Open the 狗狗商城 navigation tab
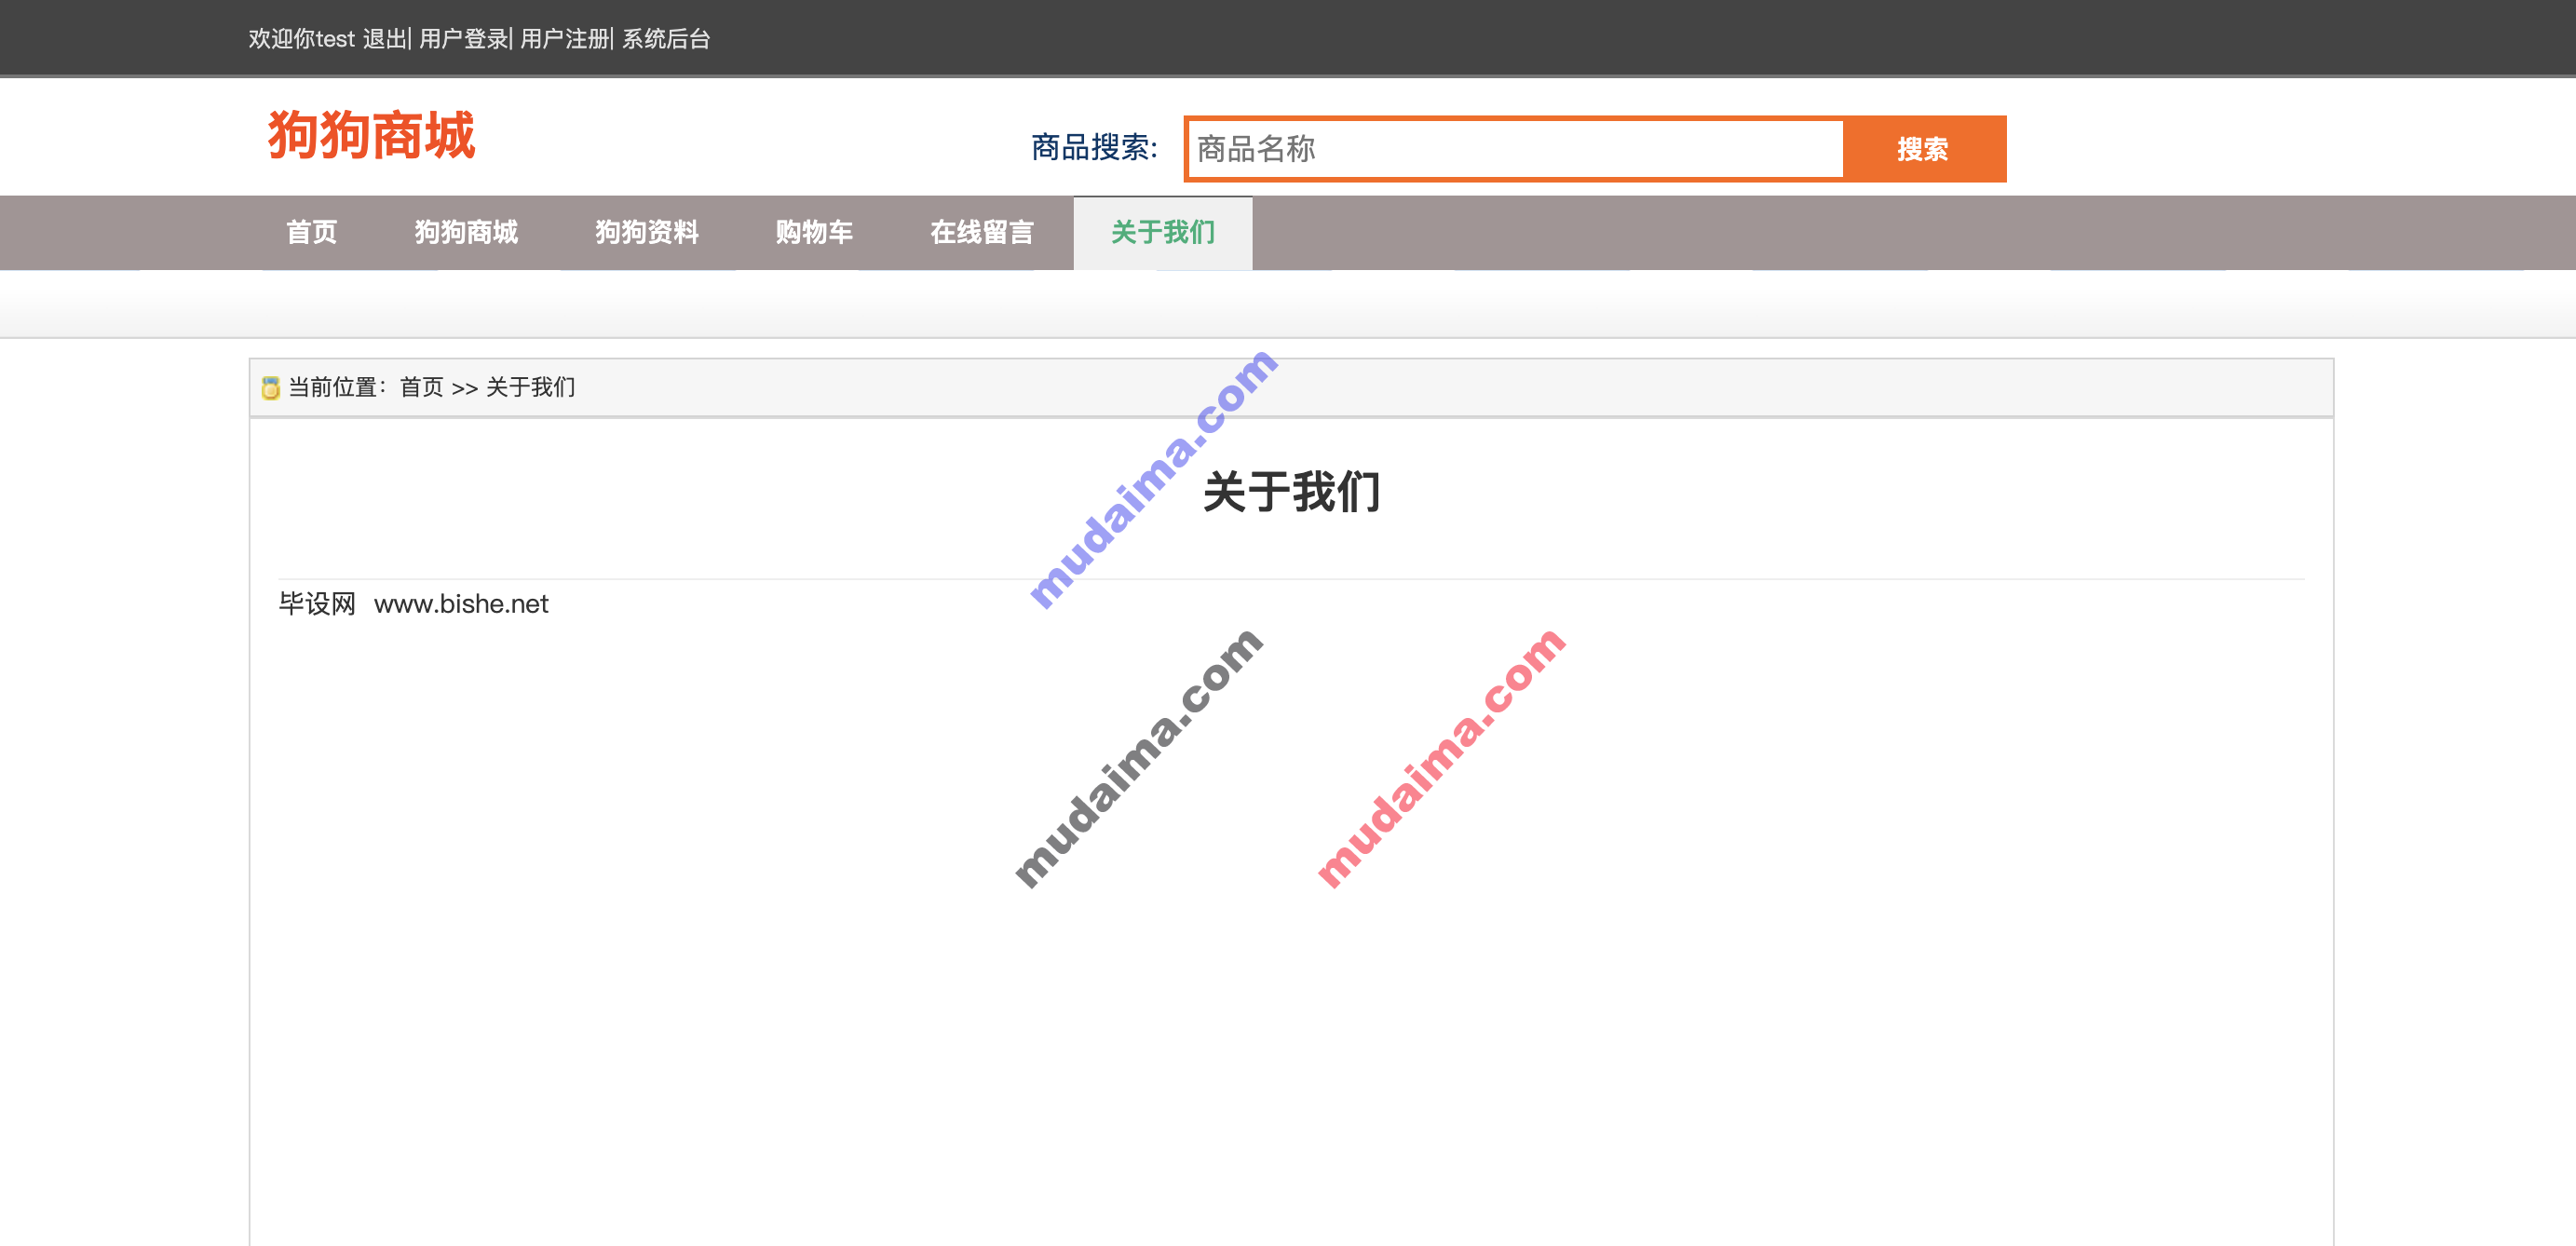This screenshot has width=2576, height=1246. pyautogui.click(x=466, y=232)
